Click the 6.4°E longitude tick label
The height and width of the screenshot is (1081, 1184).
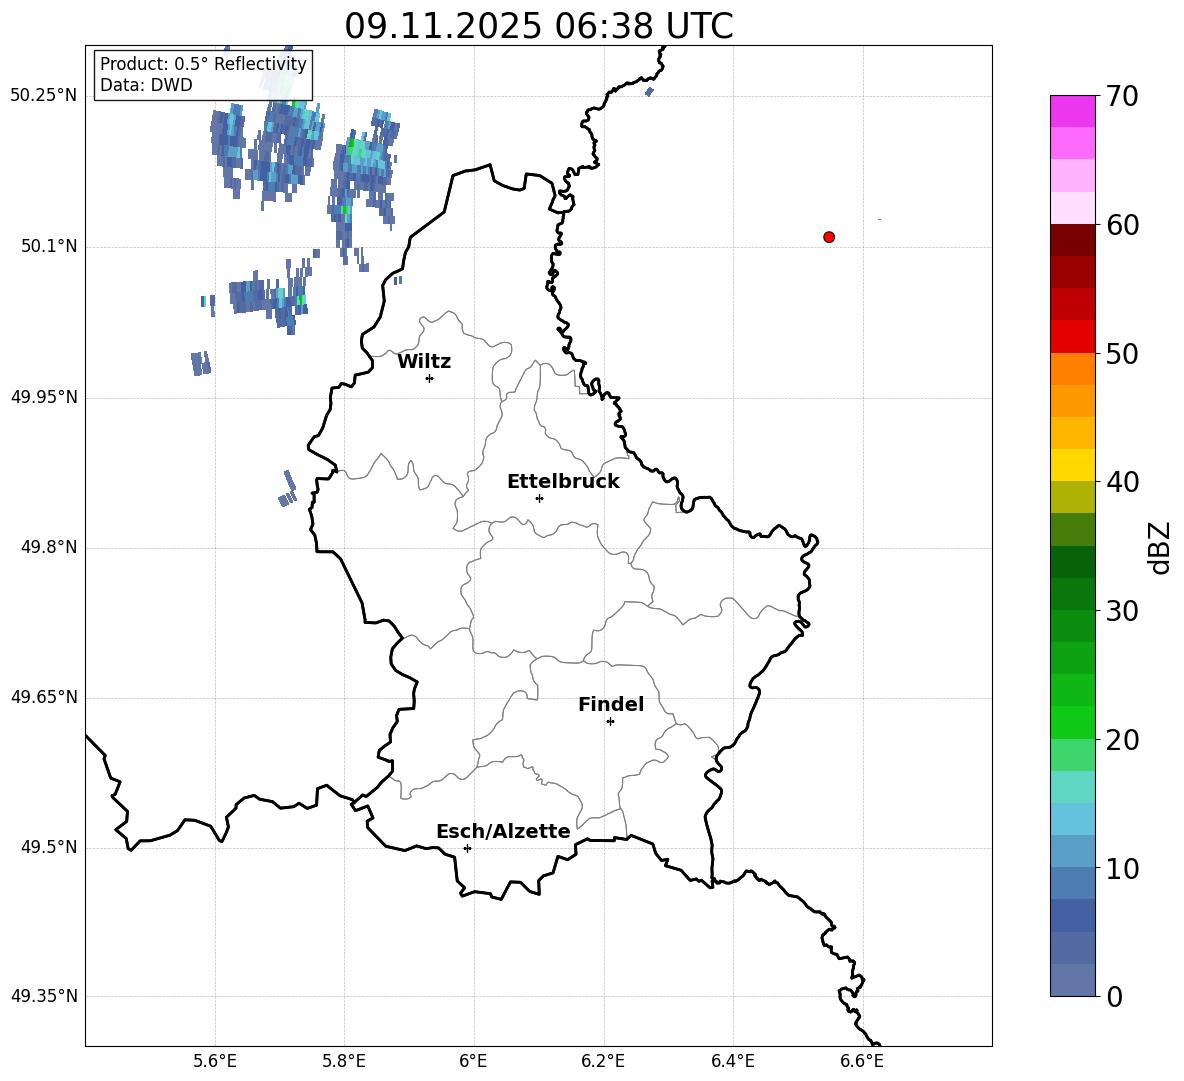[732, 1061]
